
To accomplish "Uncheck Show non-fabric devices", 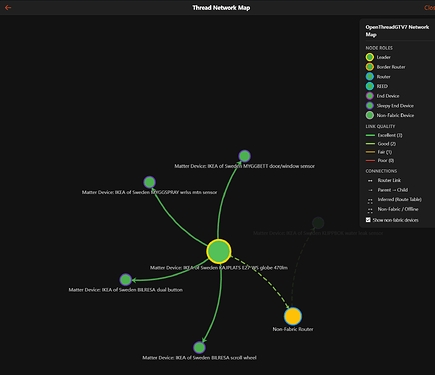I will click(x=368, y=220).
